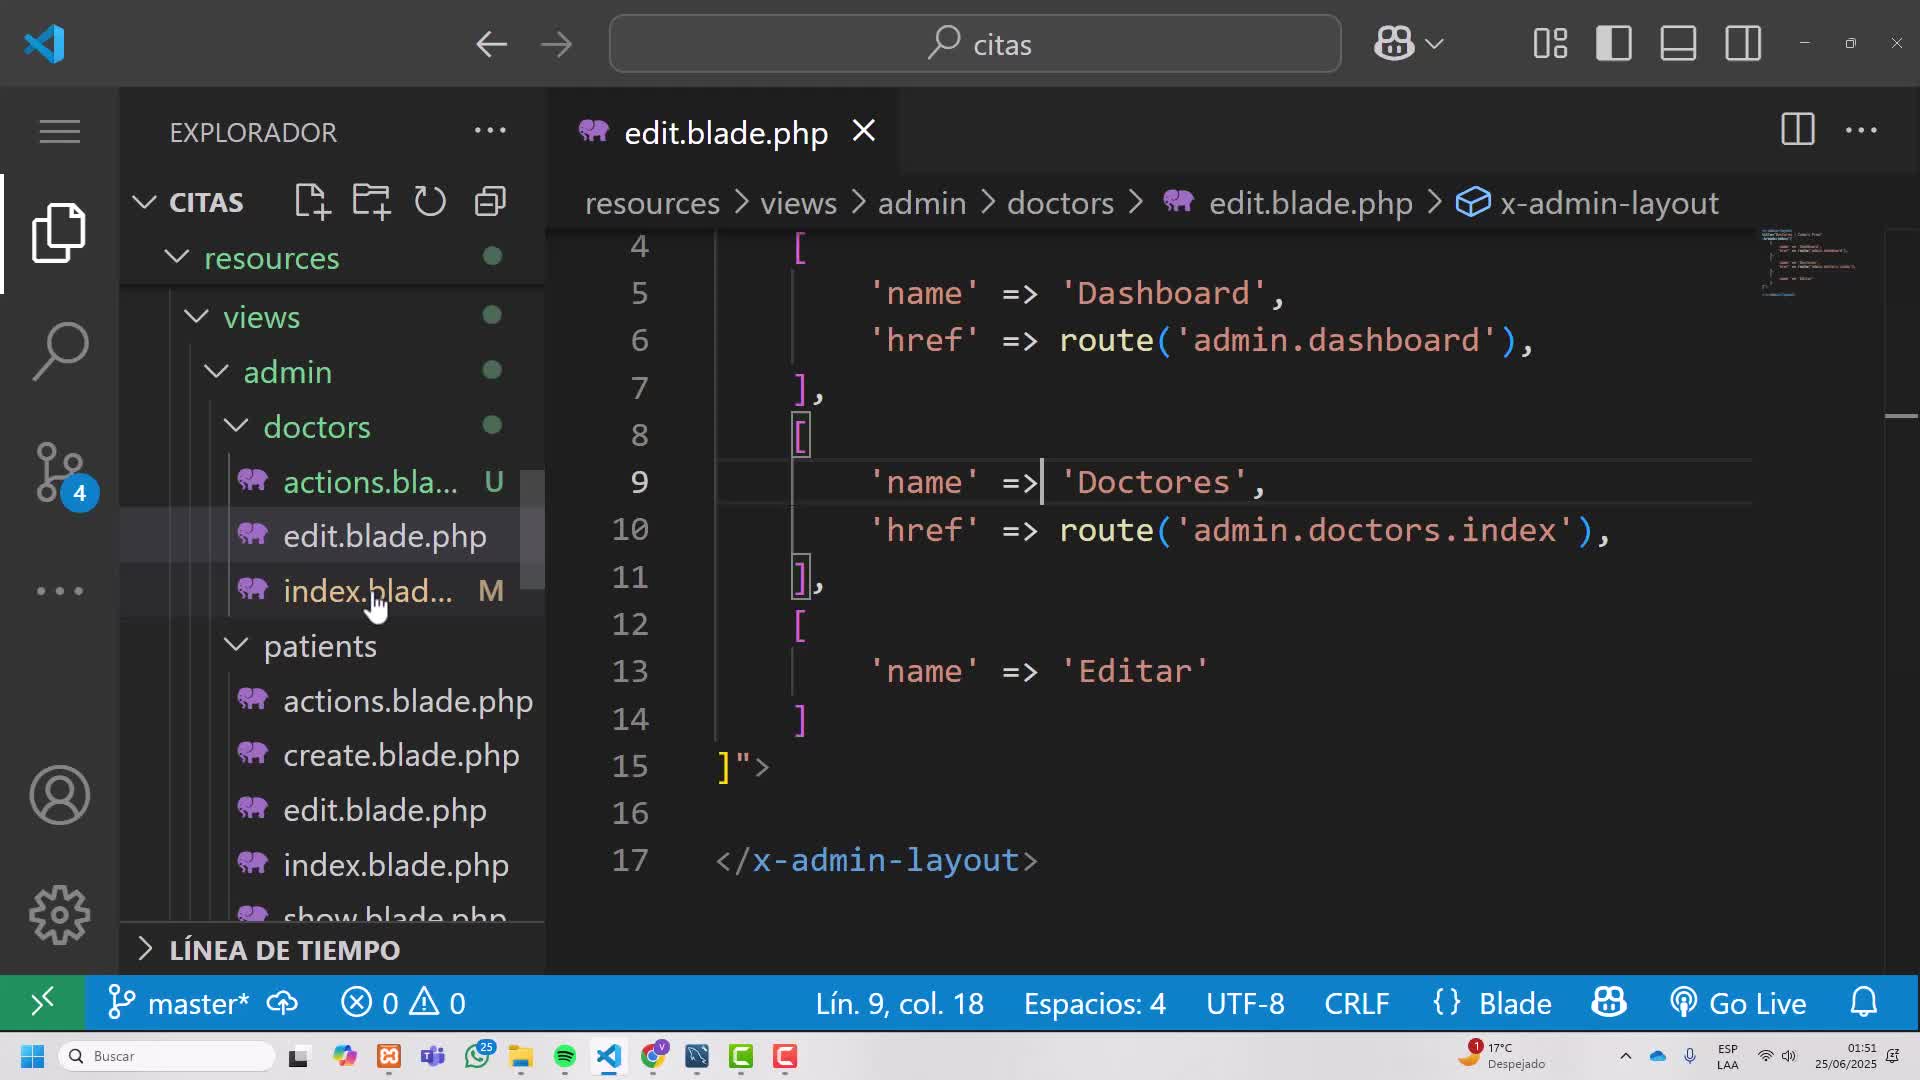The height and width of the screenshot is (1080, 1920).
Task: Switch branch via master* indicator
Action: (x=178, y=1003)
